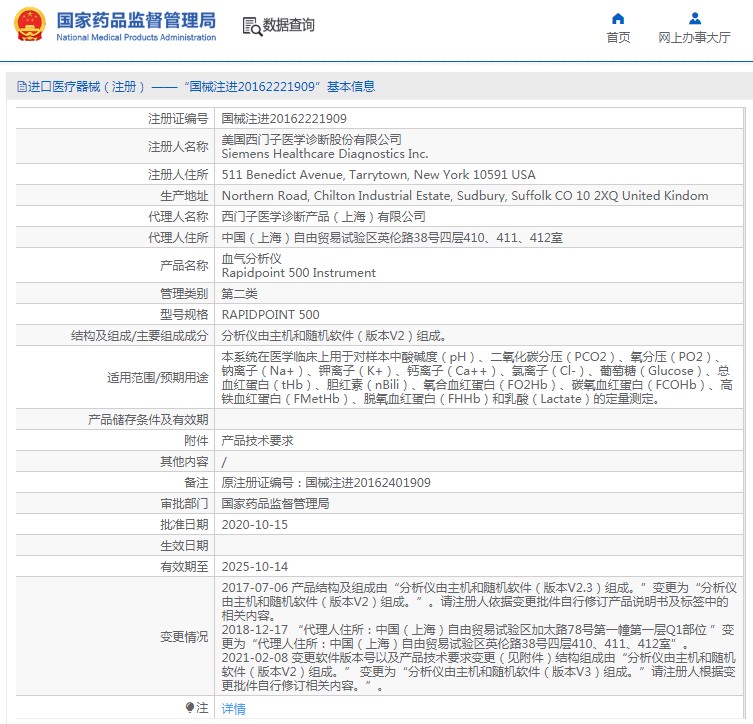
Task: Go to 首页 home page
Action: [x=618, y=37]
